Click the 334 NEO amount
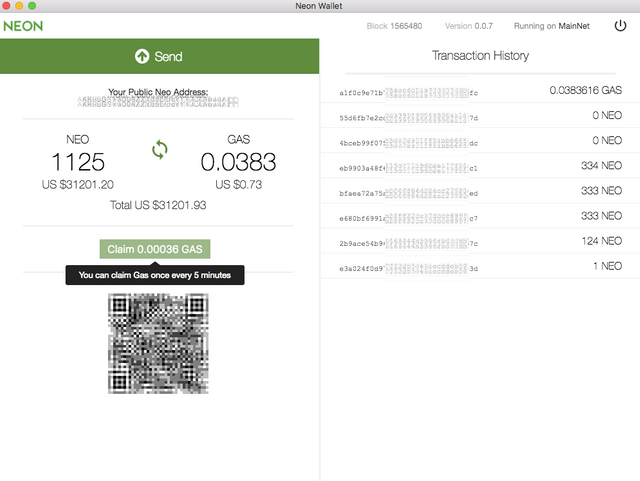The width and height of the screenshot is (640, 481). (x=602, y=166)
